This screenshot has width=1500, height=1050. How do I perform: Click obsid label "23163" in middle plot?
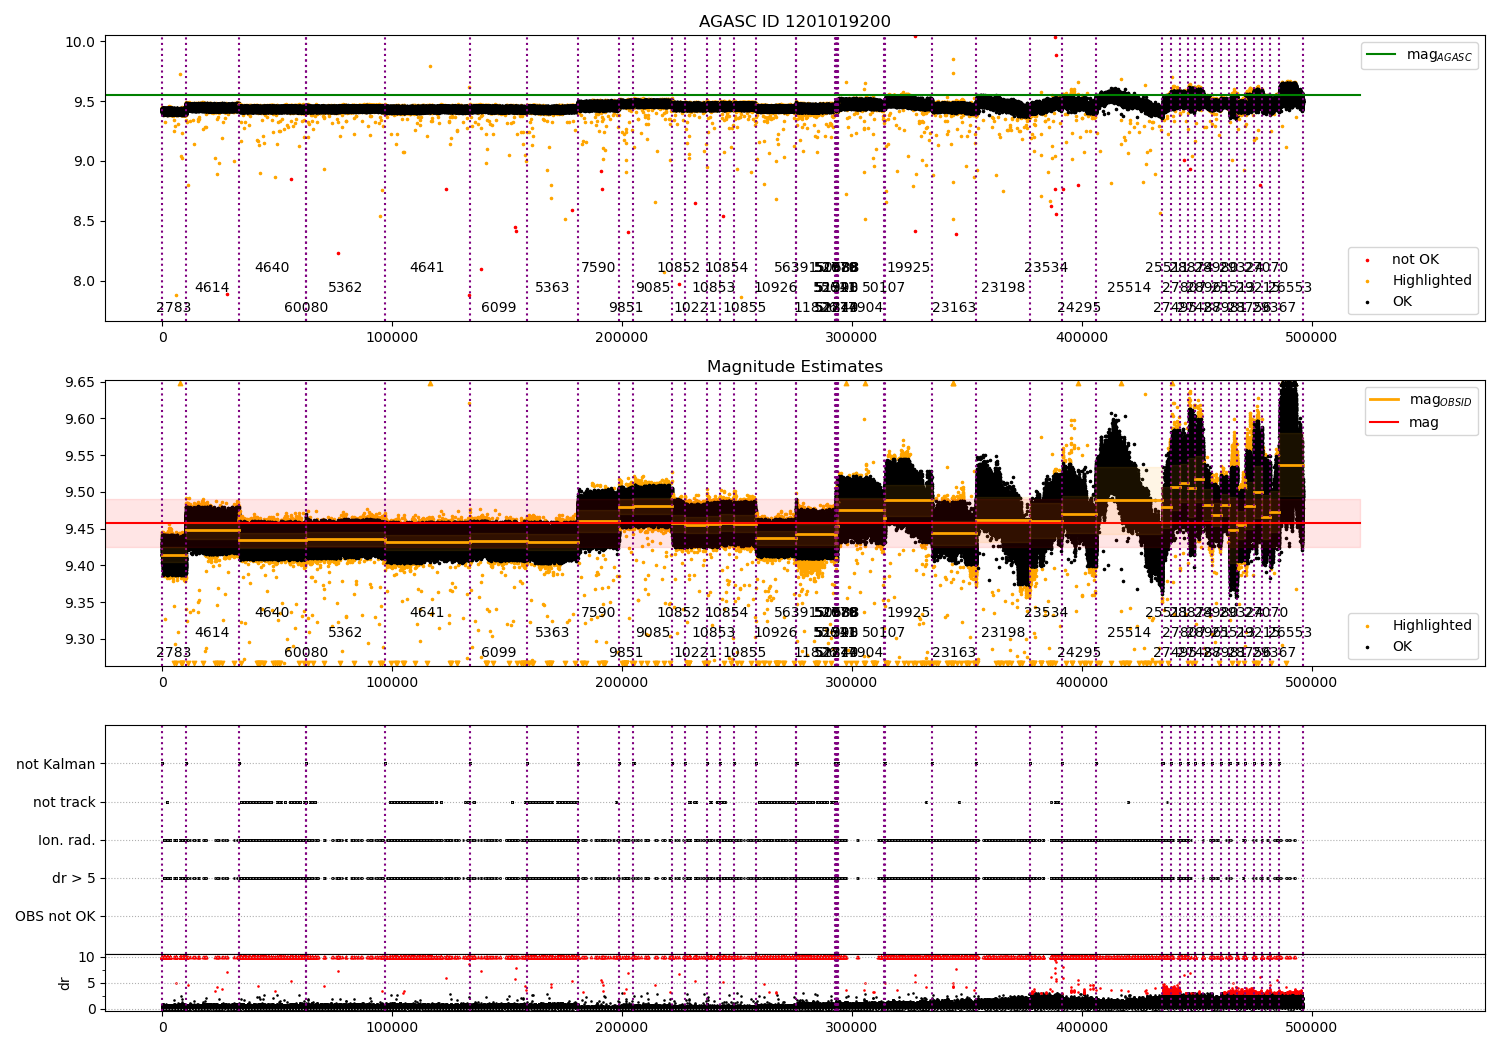click(x=954, y=653)
